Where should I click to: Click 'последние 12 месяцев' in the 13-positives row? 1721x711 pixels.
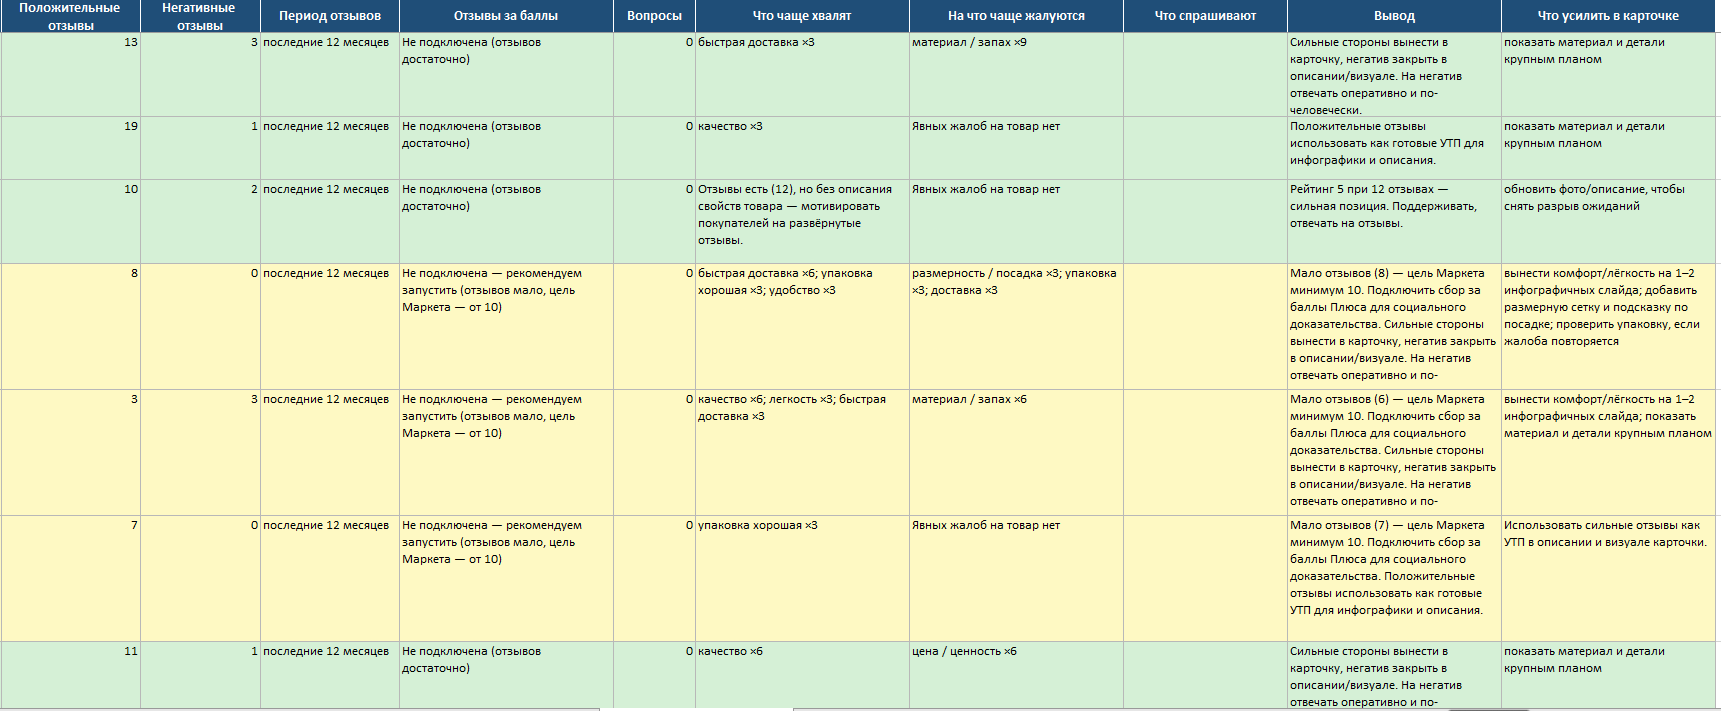point(330,75)
